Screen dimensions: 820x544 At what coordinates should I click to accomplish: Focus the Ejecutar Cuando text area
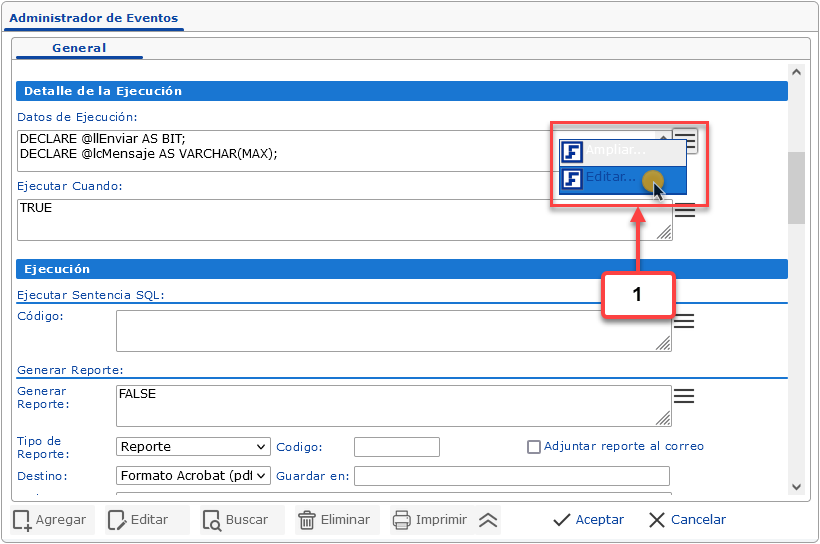click(345, 220)
